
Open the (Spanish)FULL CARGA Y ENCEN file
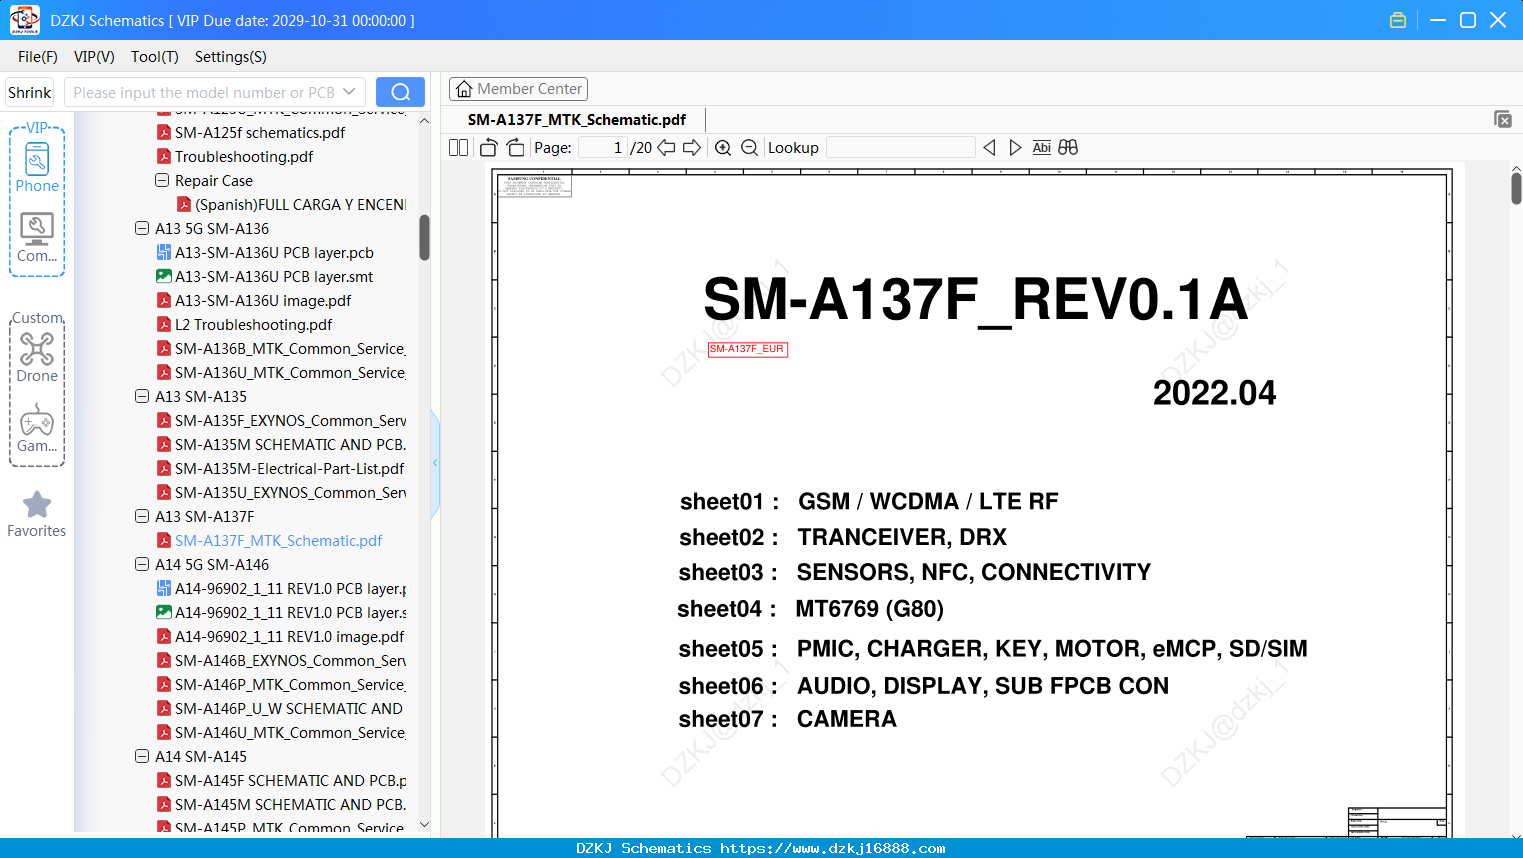click(x=301, y=204)
